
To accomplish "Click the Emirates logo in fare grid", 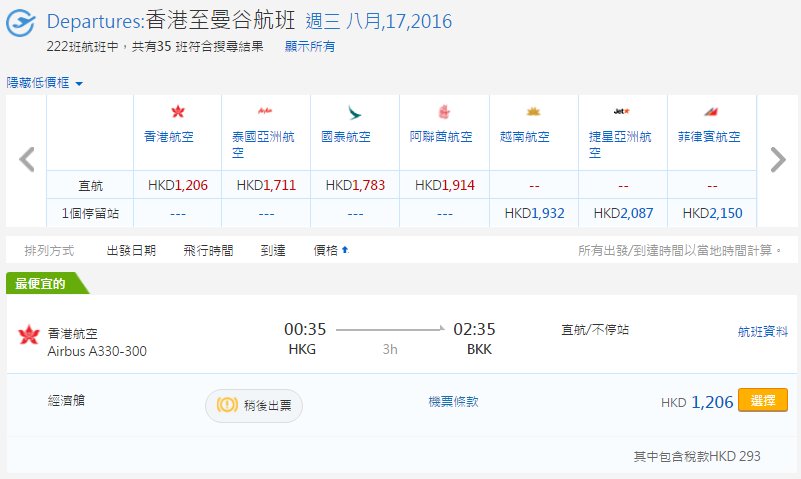I will [x=444, y=111].
